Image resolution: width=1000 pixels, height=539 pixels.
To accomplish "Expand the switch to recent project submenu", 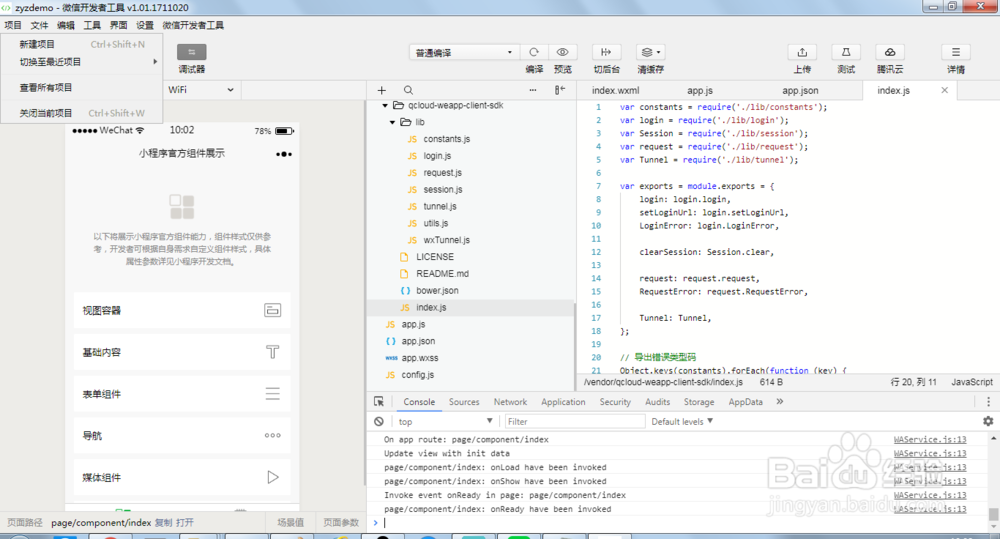I will pyautogui.click(x=82, y=62).
